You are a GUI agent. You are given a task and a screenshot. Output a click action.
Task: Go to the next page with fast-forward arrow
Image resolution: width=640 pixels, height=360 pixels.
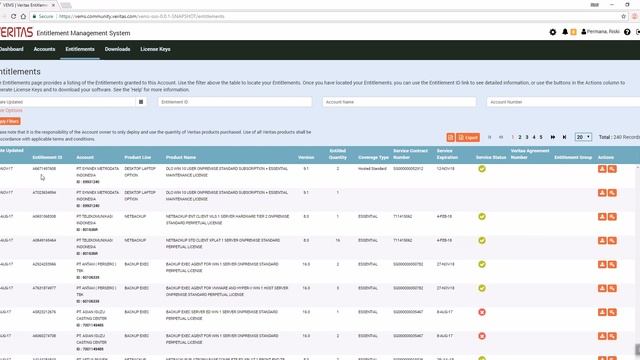point(553,137)
